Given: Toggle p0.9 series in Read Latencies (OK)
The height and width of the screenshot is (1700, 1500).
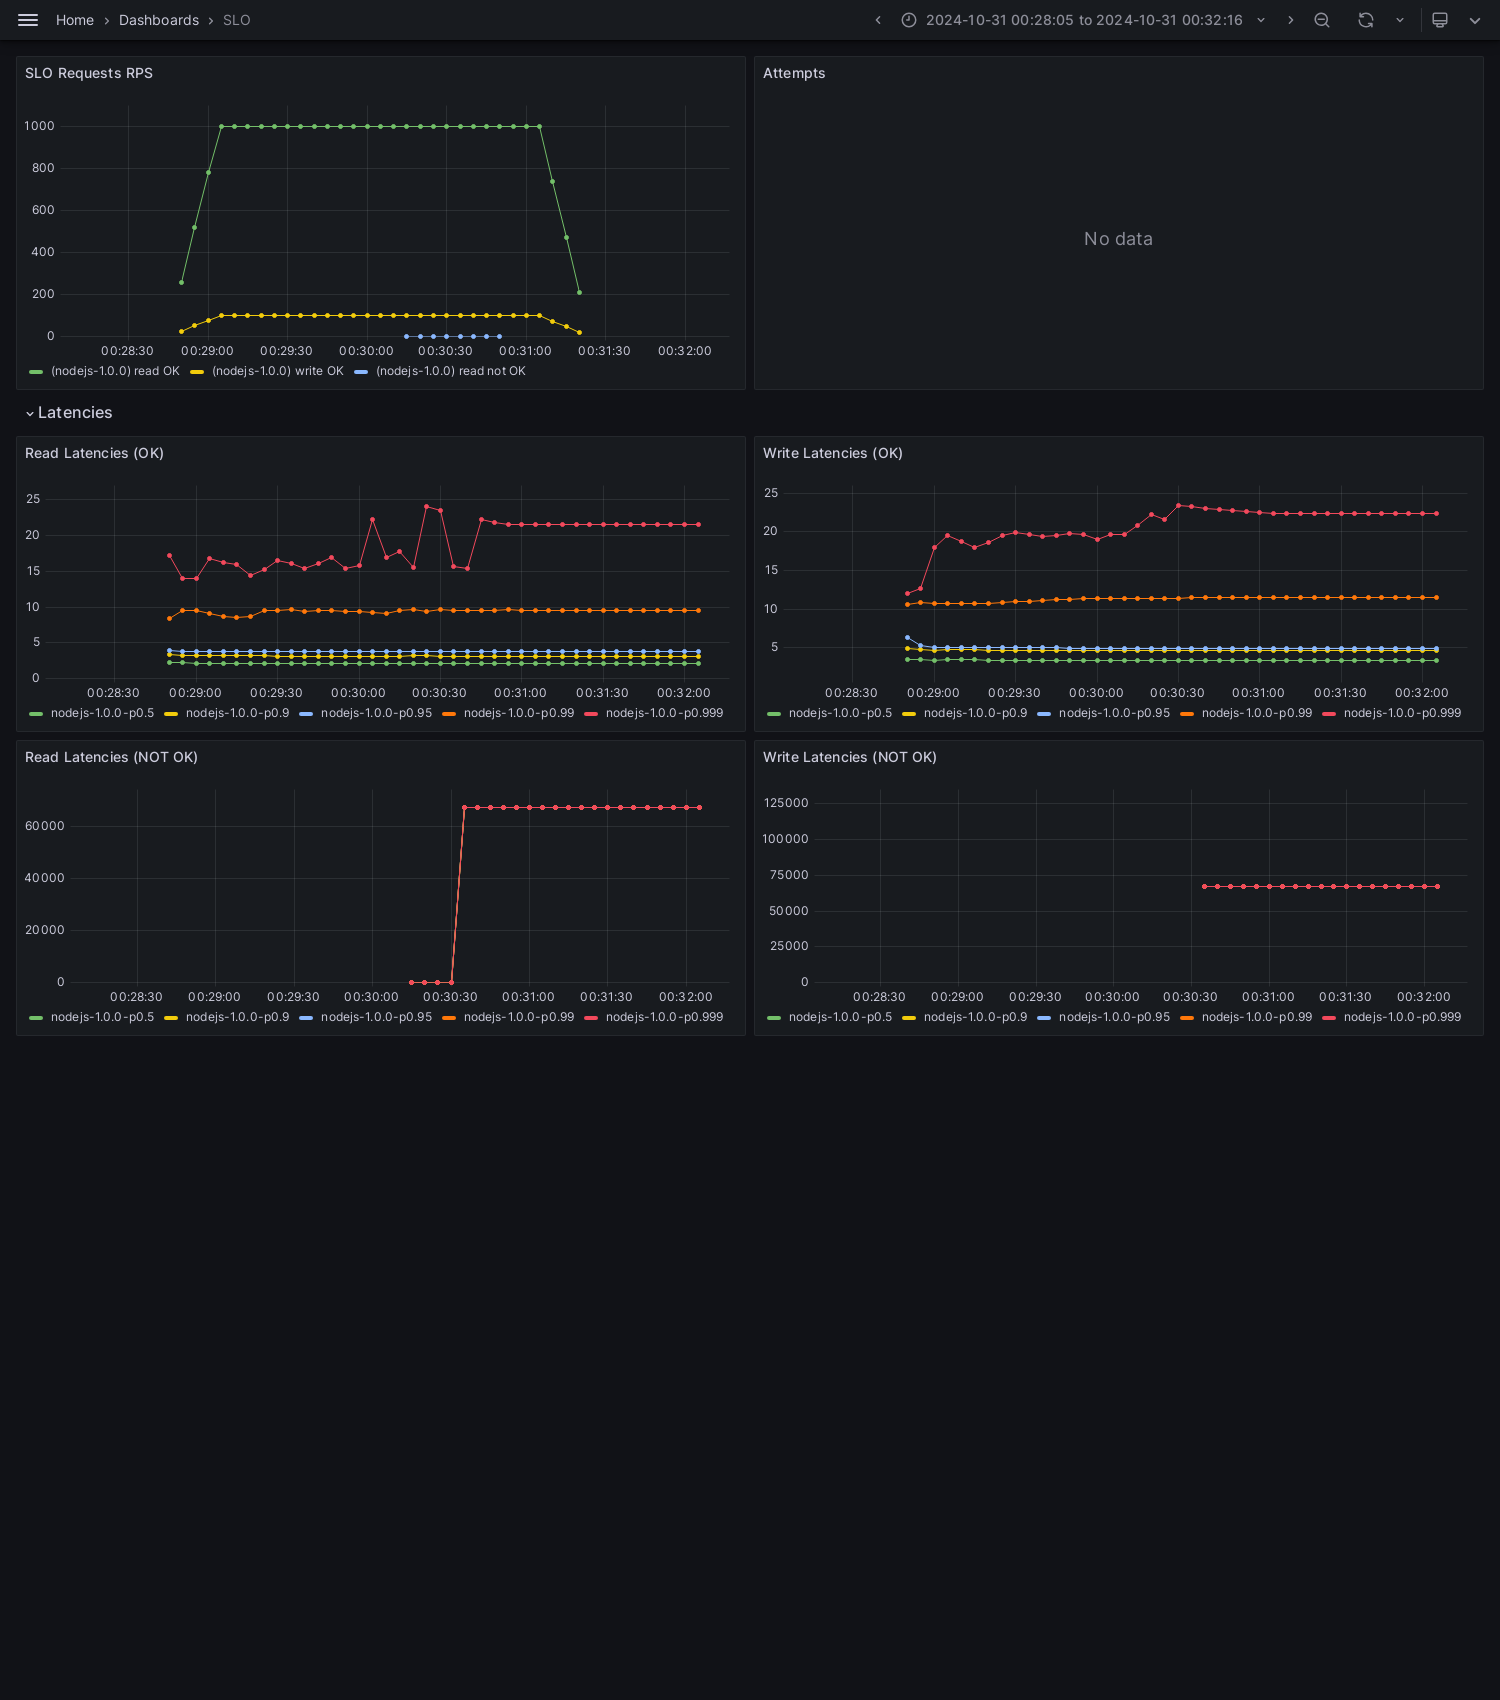Looking at the screenshot, I should (x=237, y=713).
